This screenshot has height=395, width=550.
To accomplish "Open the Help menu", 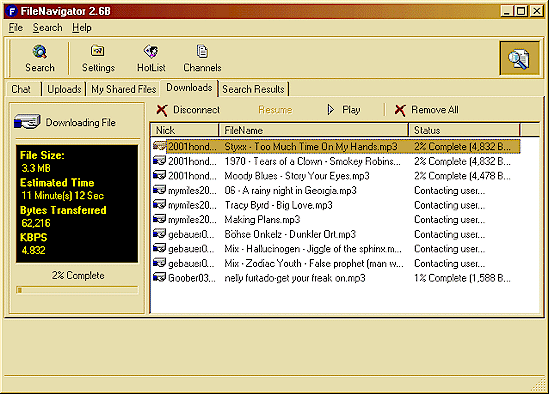I will click(x=82, y=28).
